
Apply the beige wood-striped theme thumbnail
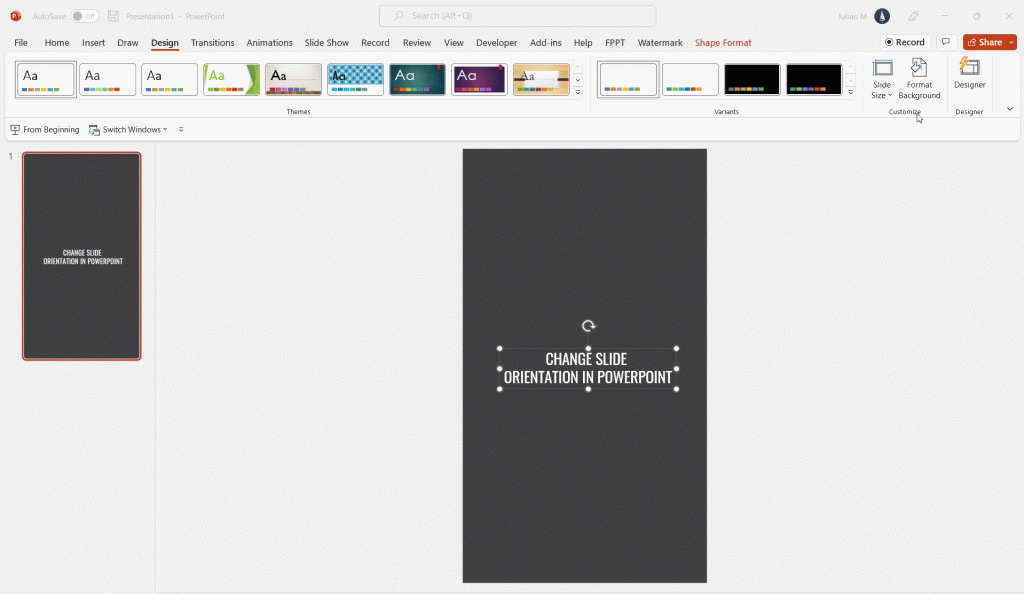pos(293,80)
